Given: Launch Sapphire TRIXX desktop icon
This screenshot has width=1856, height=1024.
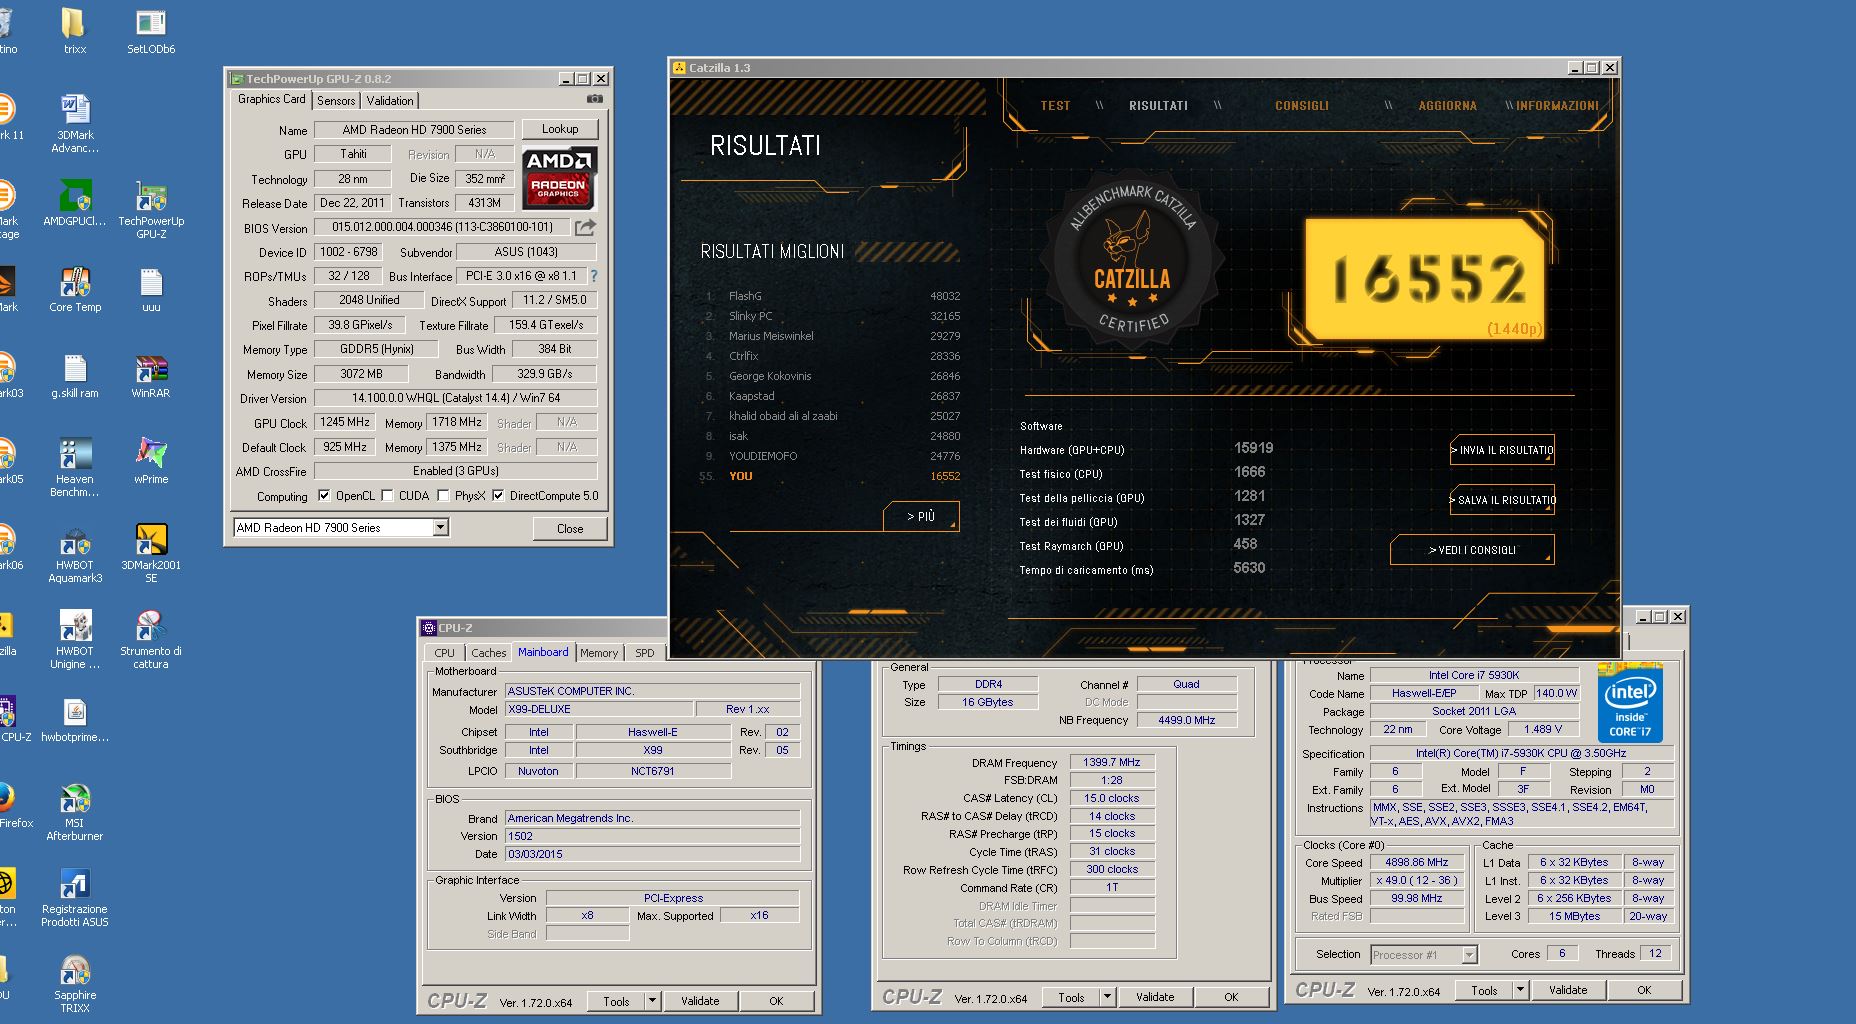Looking at the screenshot, I should click(75, 983).
